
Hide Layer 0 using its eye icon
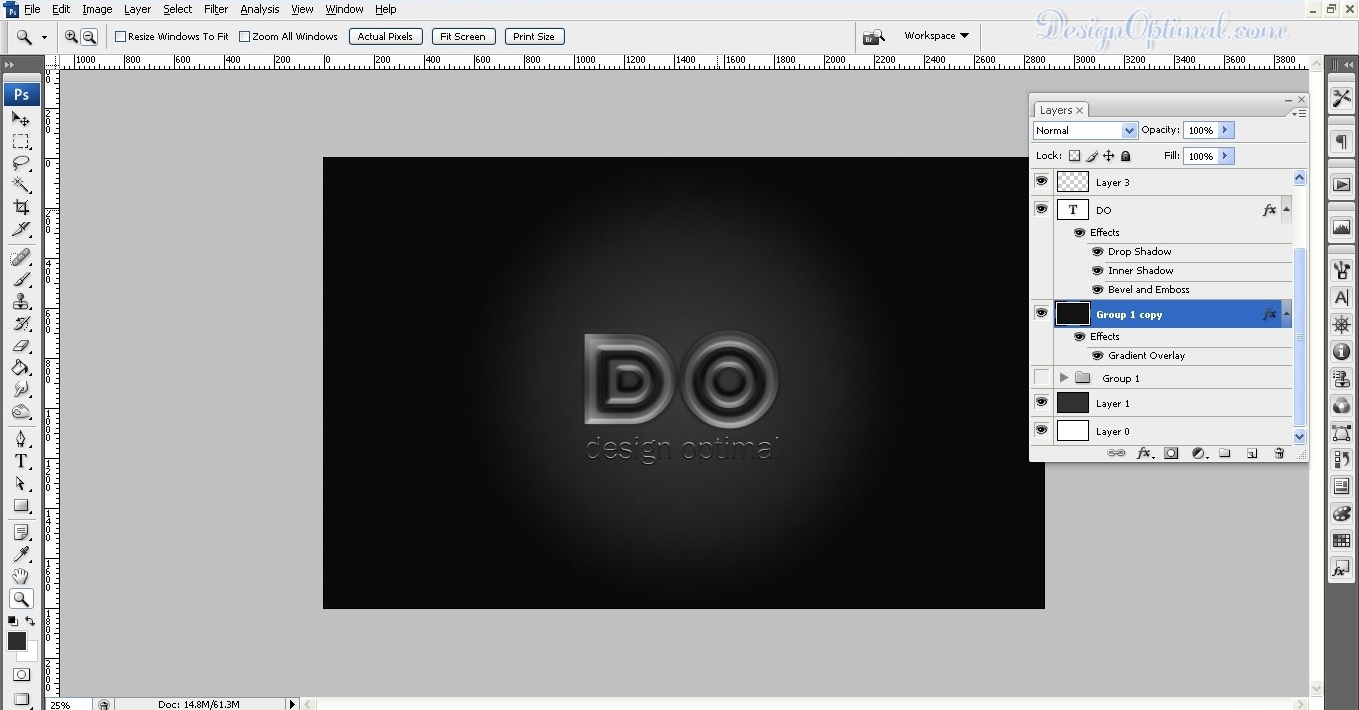1041,430
